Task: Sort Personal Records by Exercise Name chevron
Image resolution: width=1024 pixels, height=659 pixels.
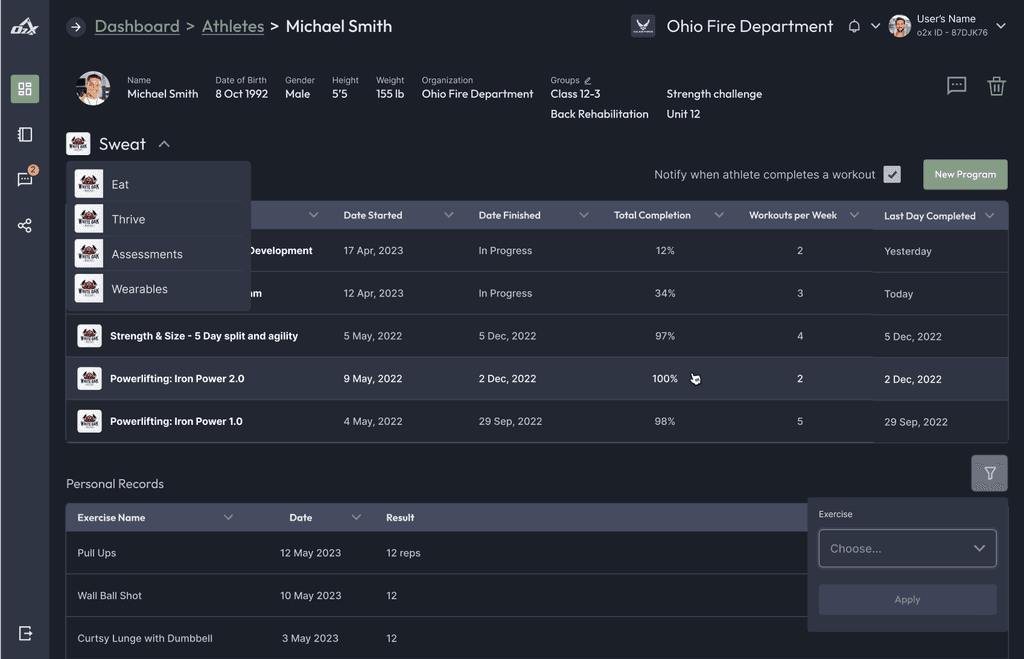Action: 228,517
